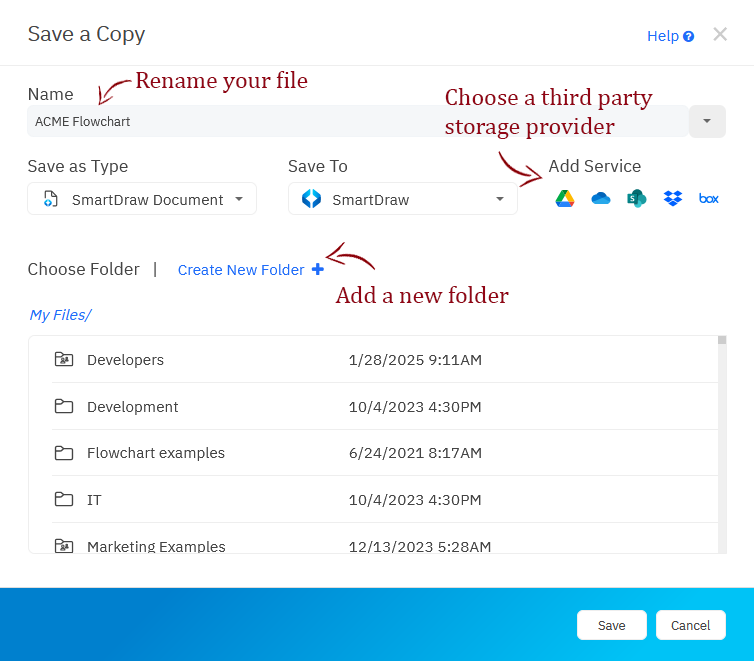Click the Developers shared folder icon
Viewport: 754px width, 661px height.
pos(64,359)
